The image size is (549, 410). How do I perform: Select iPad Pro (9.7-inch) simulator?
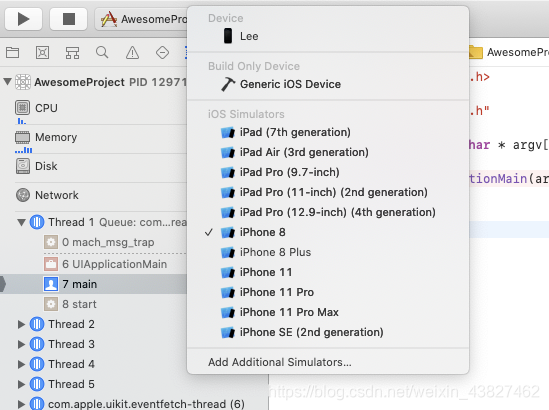(x=328, y=172)
